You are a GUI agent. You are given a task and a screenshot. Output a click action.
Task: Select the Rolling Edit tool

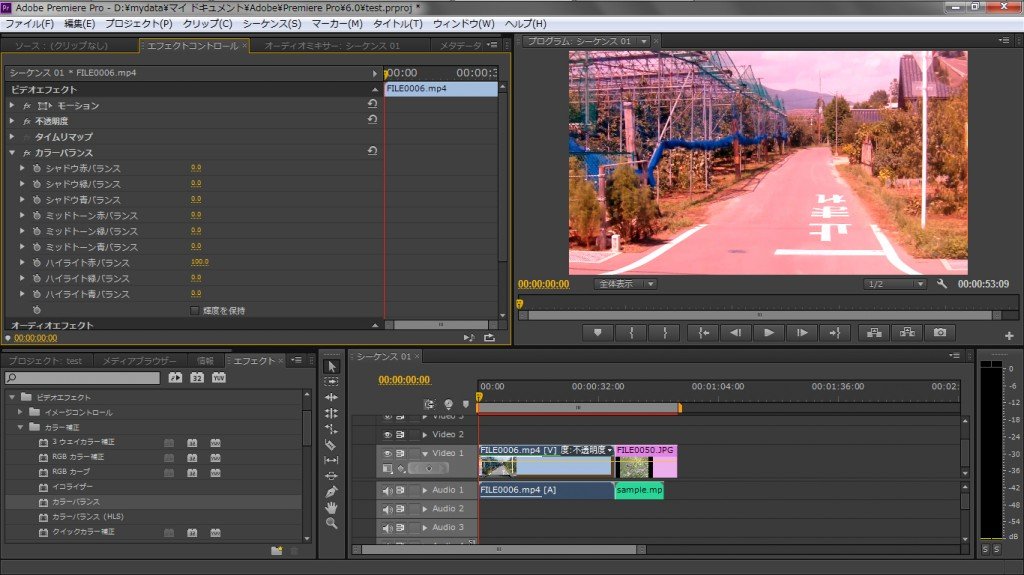click(x=332, y=413)
